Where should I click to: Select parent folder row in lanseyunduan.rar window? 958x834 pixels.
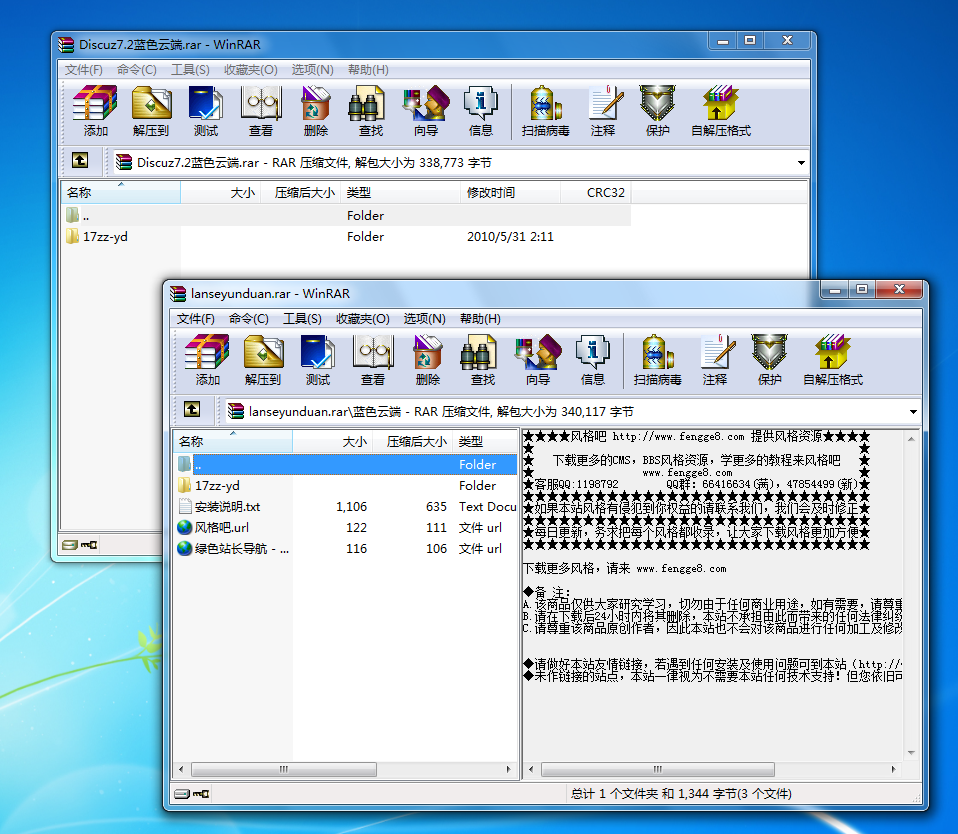pos(345,464)
